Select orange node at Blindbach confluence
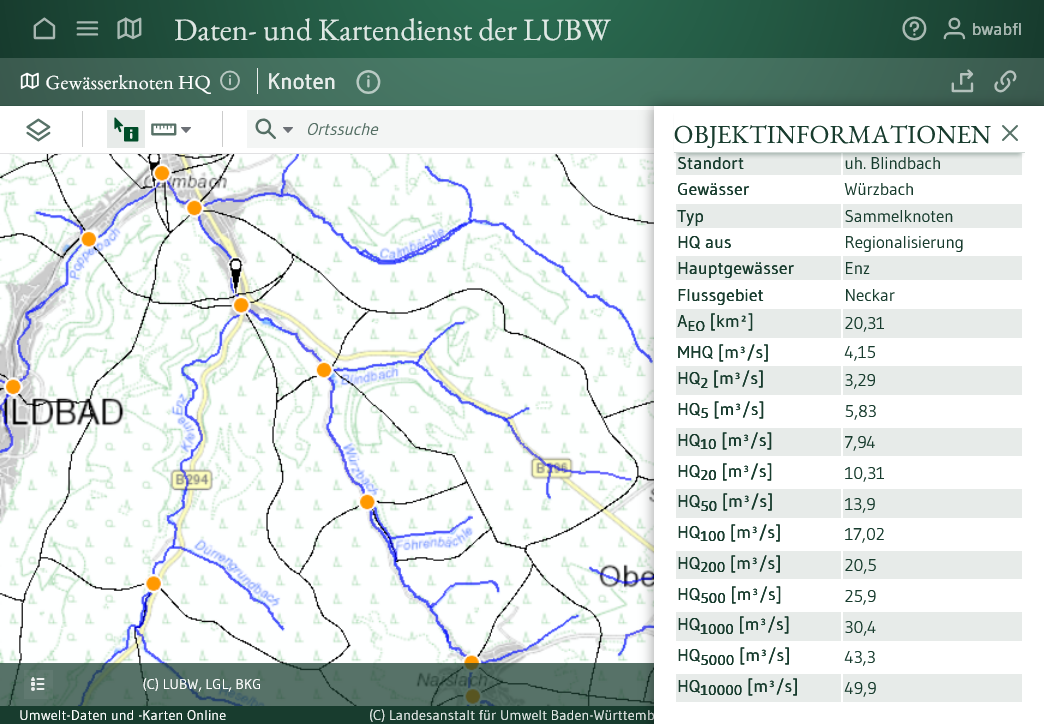The image size is (1044, 724). click(324, 370)
